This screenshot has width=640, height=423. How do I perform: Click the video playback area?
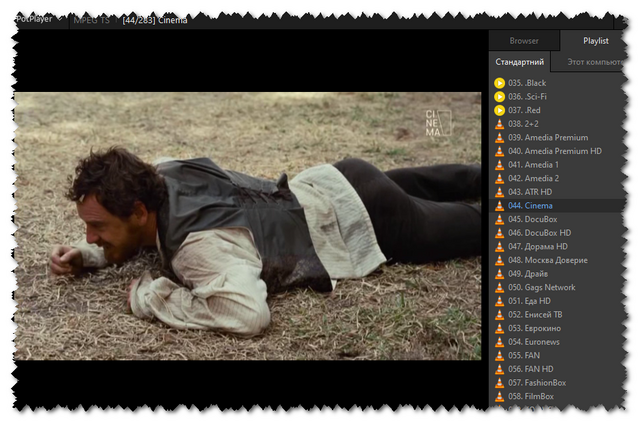point(248,226)
